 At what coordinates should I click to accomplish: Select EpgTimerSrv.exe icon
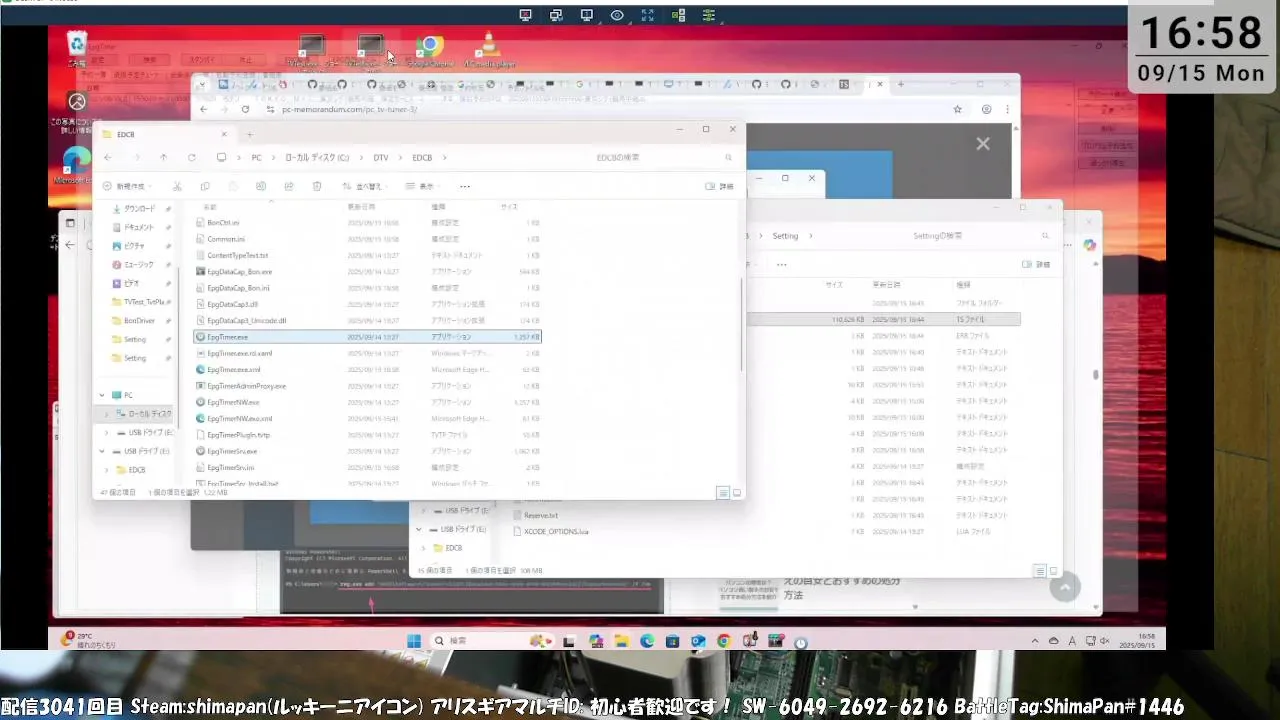point(200,451)
